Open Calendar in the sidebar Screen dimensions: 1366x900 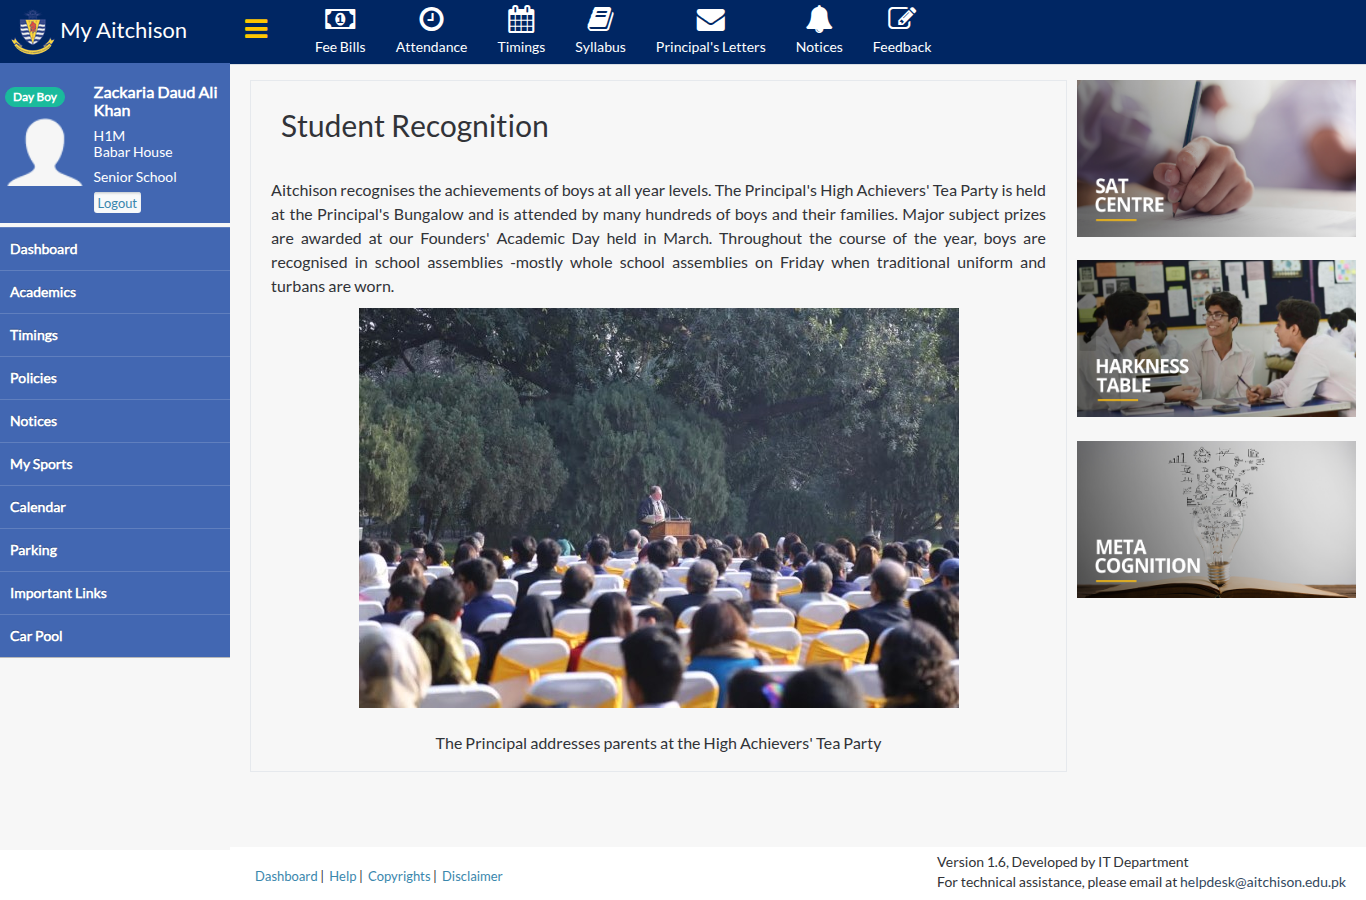pyautogui.click(x=115, y=507)
